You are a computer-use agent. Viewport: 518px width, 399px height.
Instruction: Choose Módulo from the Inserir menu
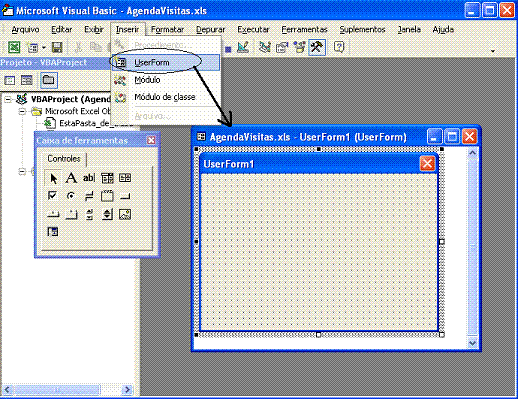pyautogui.click(x=166, y=80)
